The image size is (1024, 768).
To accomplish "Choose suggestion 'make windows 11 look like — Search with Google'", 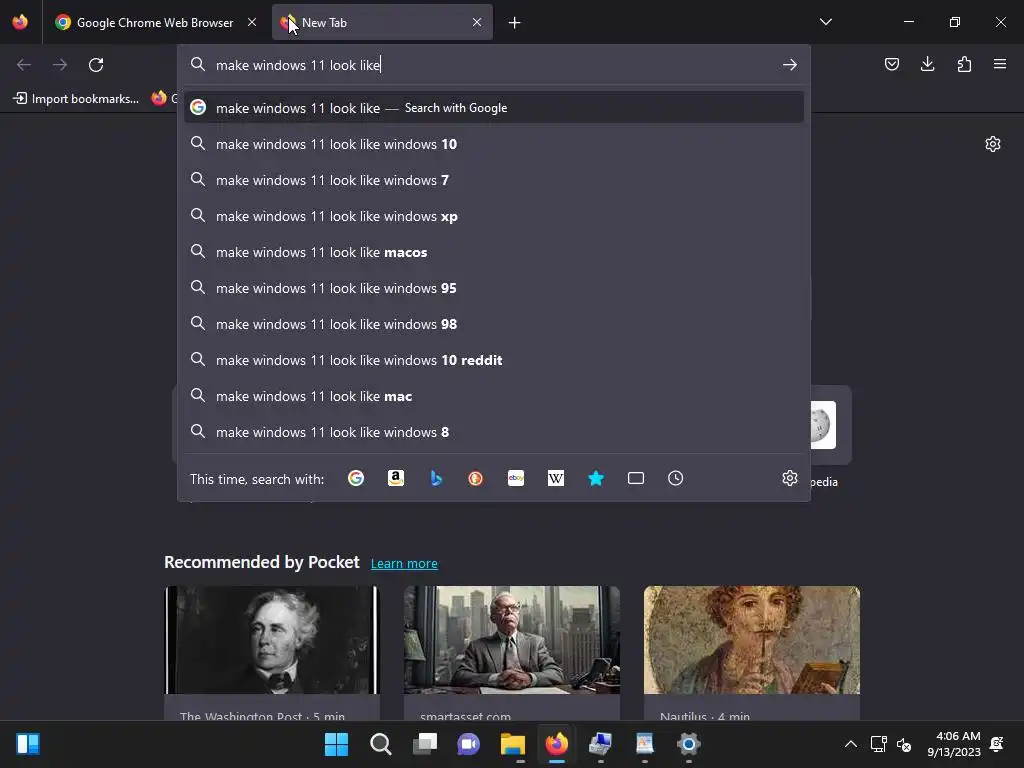I will (x=494, y=108).
